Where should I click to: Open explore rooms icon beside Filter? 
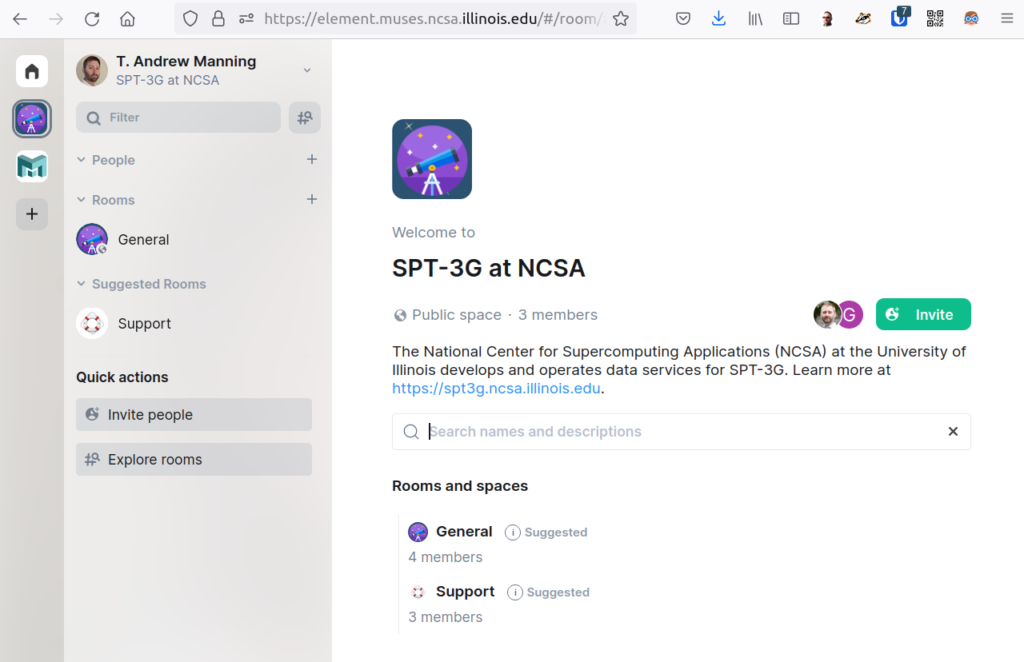304,118
